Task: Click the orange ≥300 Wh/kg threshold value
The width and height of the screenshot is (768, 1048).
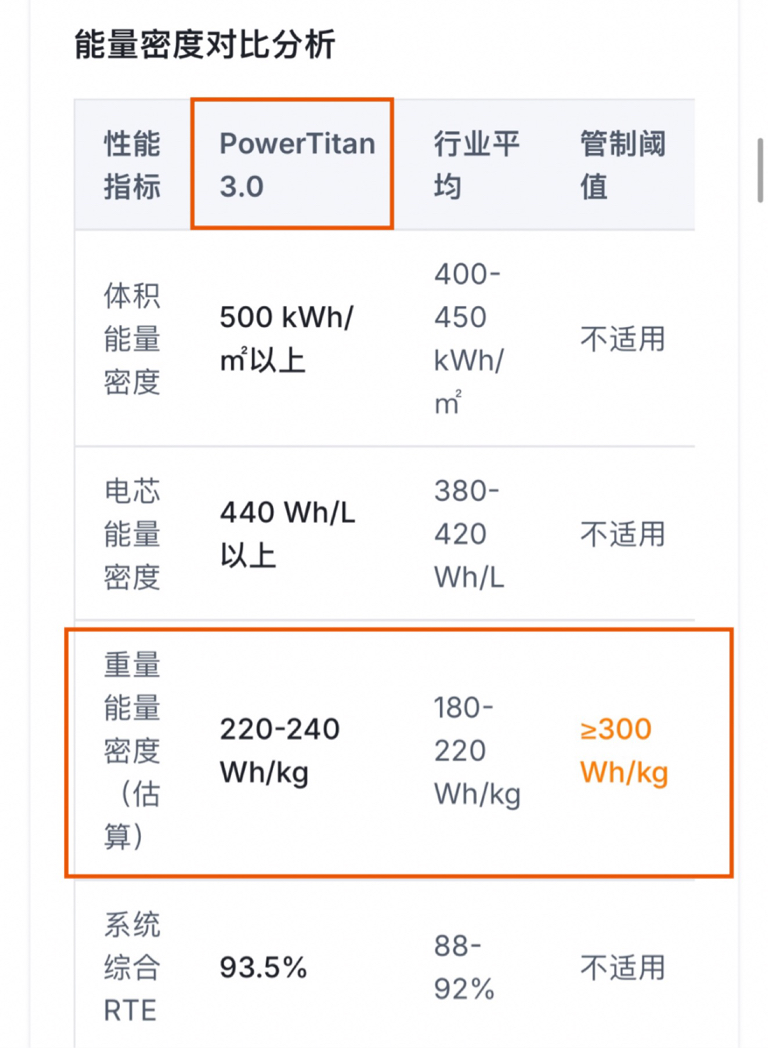Action: (624, 751)
